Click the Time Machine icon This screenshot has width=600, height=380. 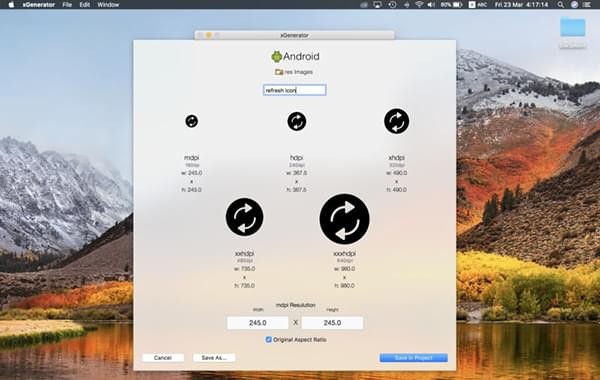click(x=392, y=5)
